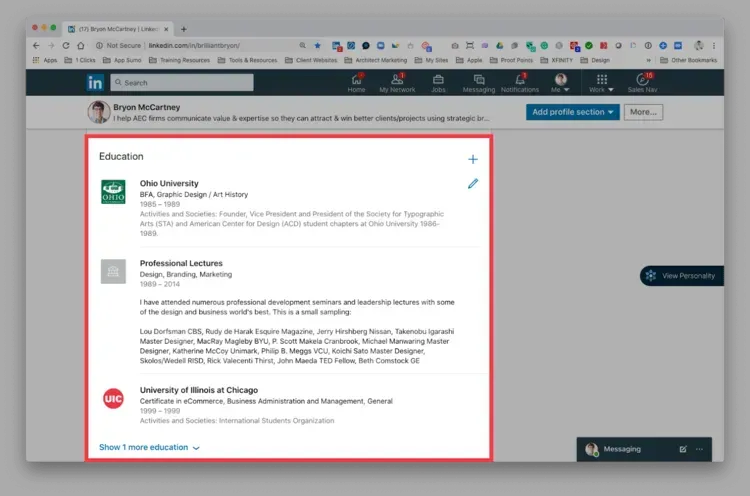
Task: Open Apps bookmarks shortcut
Action: (x=44, y=60)
